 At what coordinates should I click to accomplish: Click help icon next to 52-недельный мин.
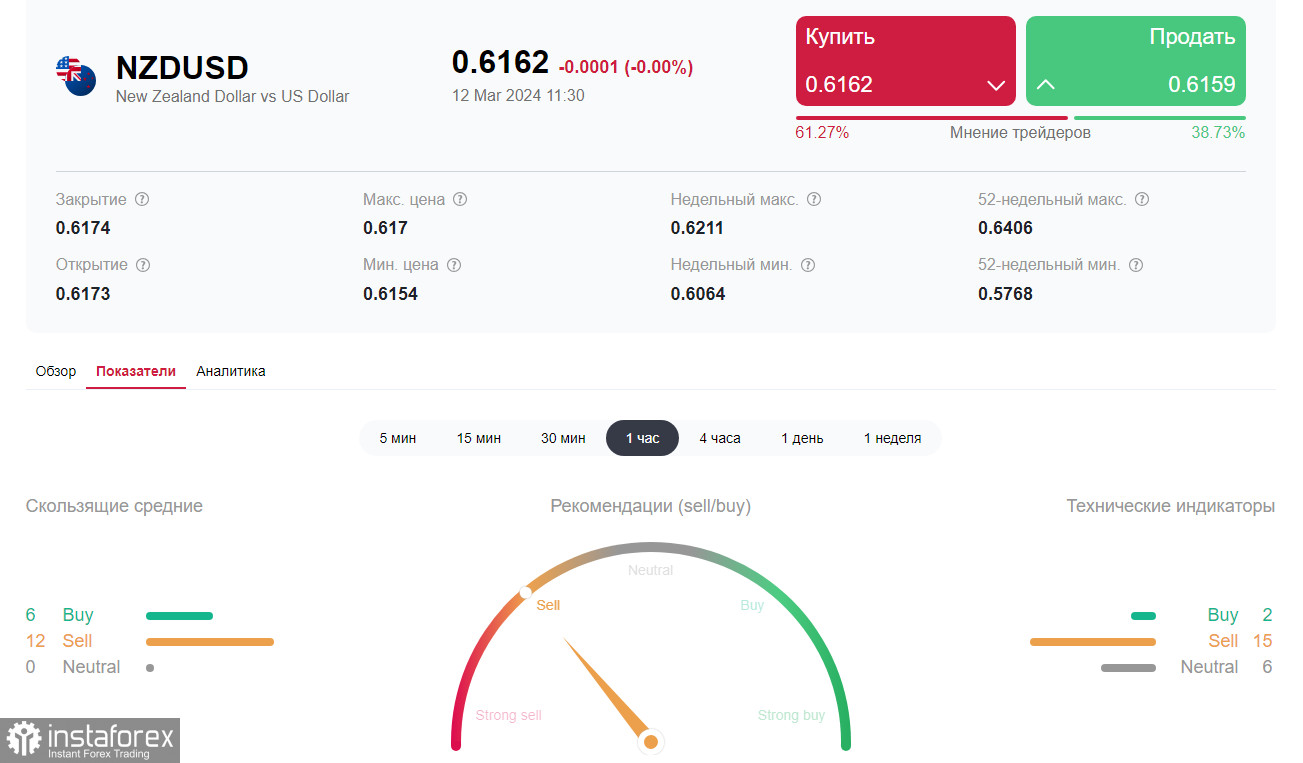(1136, 265)
